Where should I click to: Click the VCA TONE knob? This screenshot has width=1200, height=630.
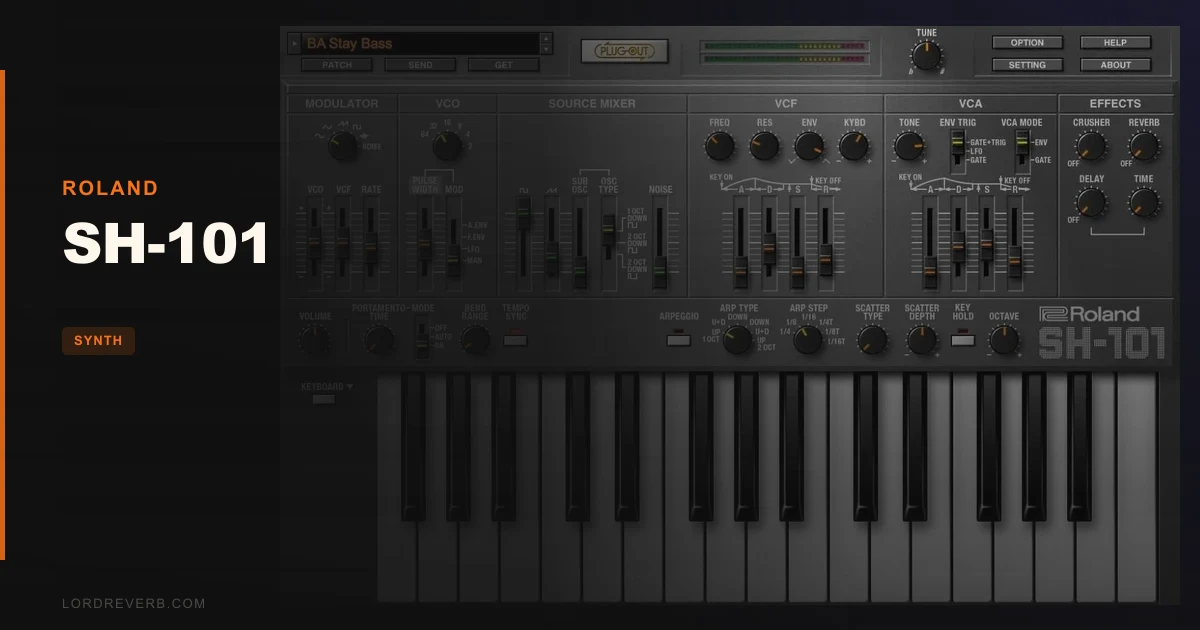point(909,147)
